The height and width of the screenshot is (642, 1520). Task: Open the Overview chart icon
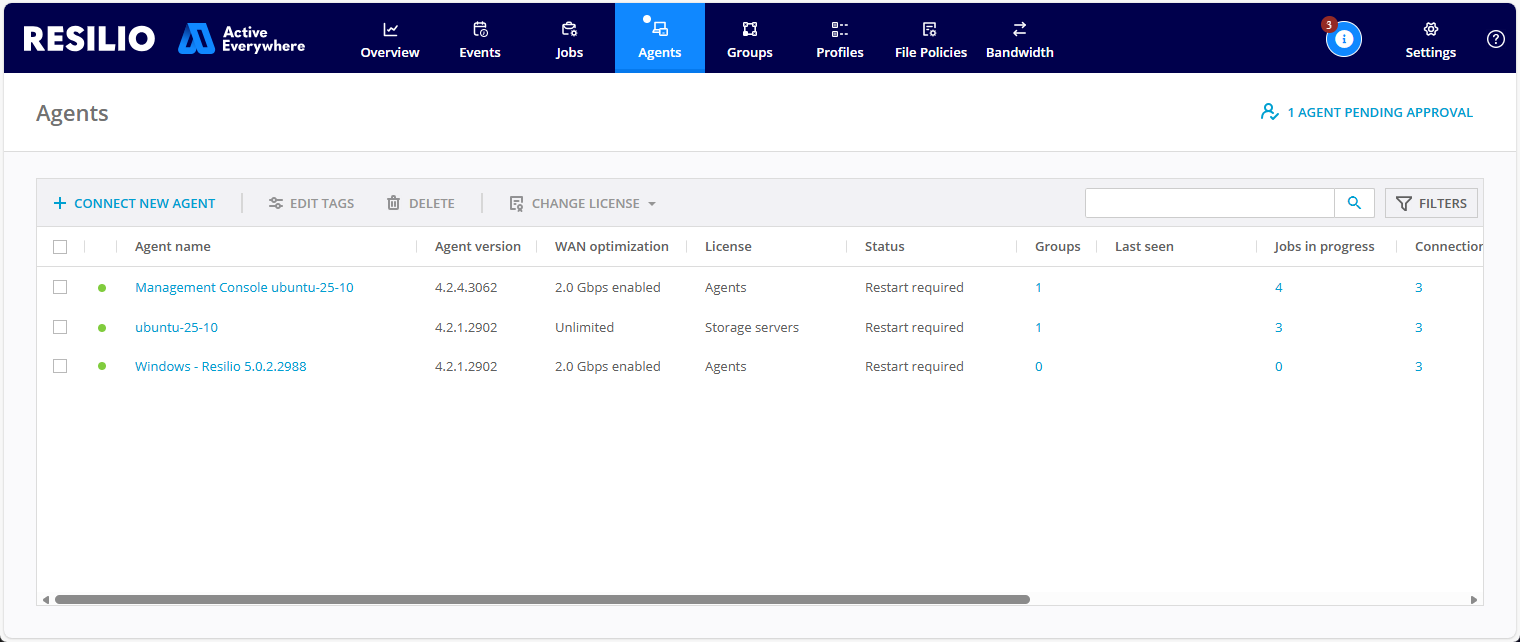coord(390,30)
